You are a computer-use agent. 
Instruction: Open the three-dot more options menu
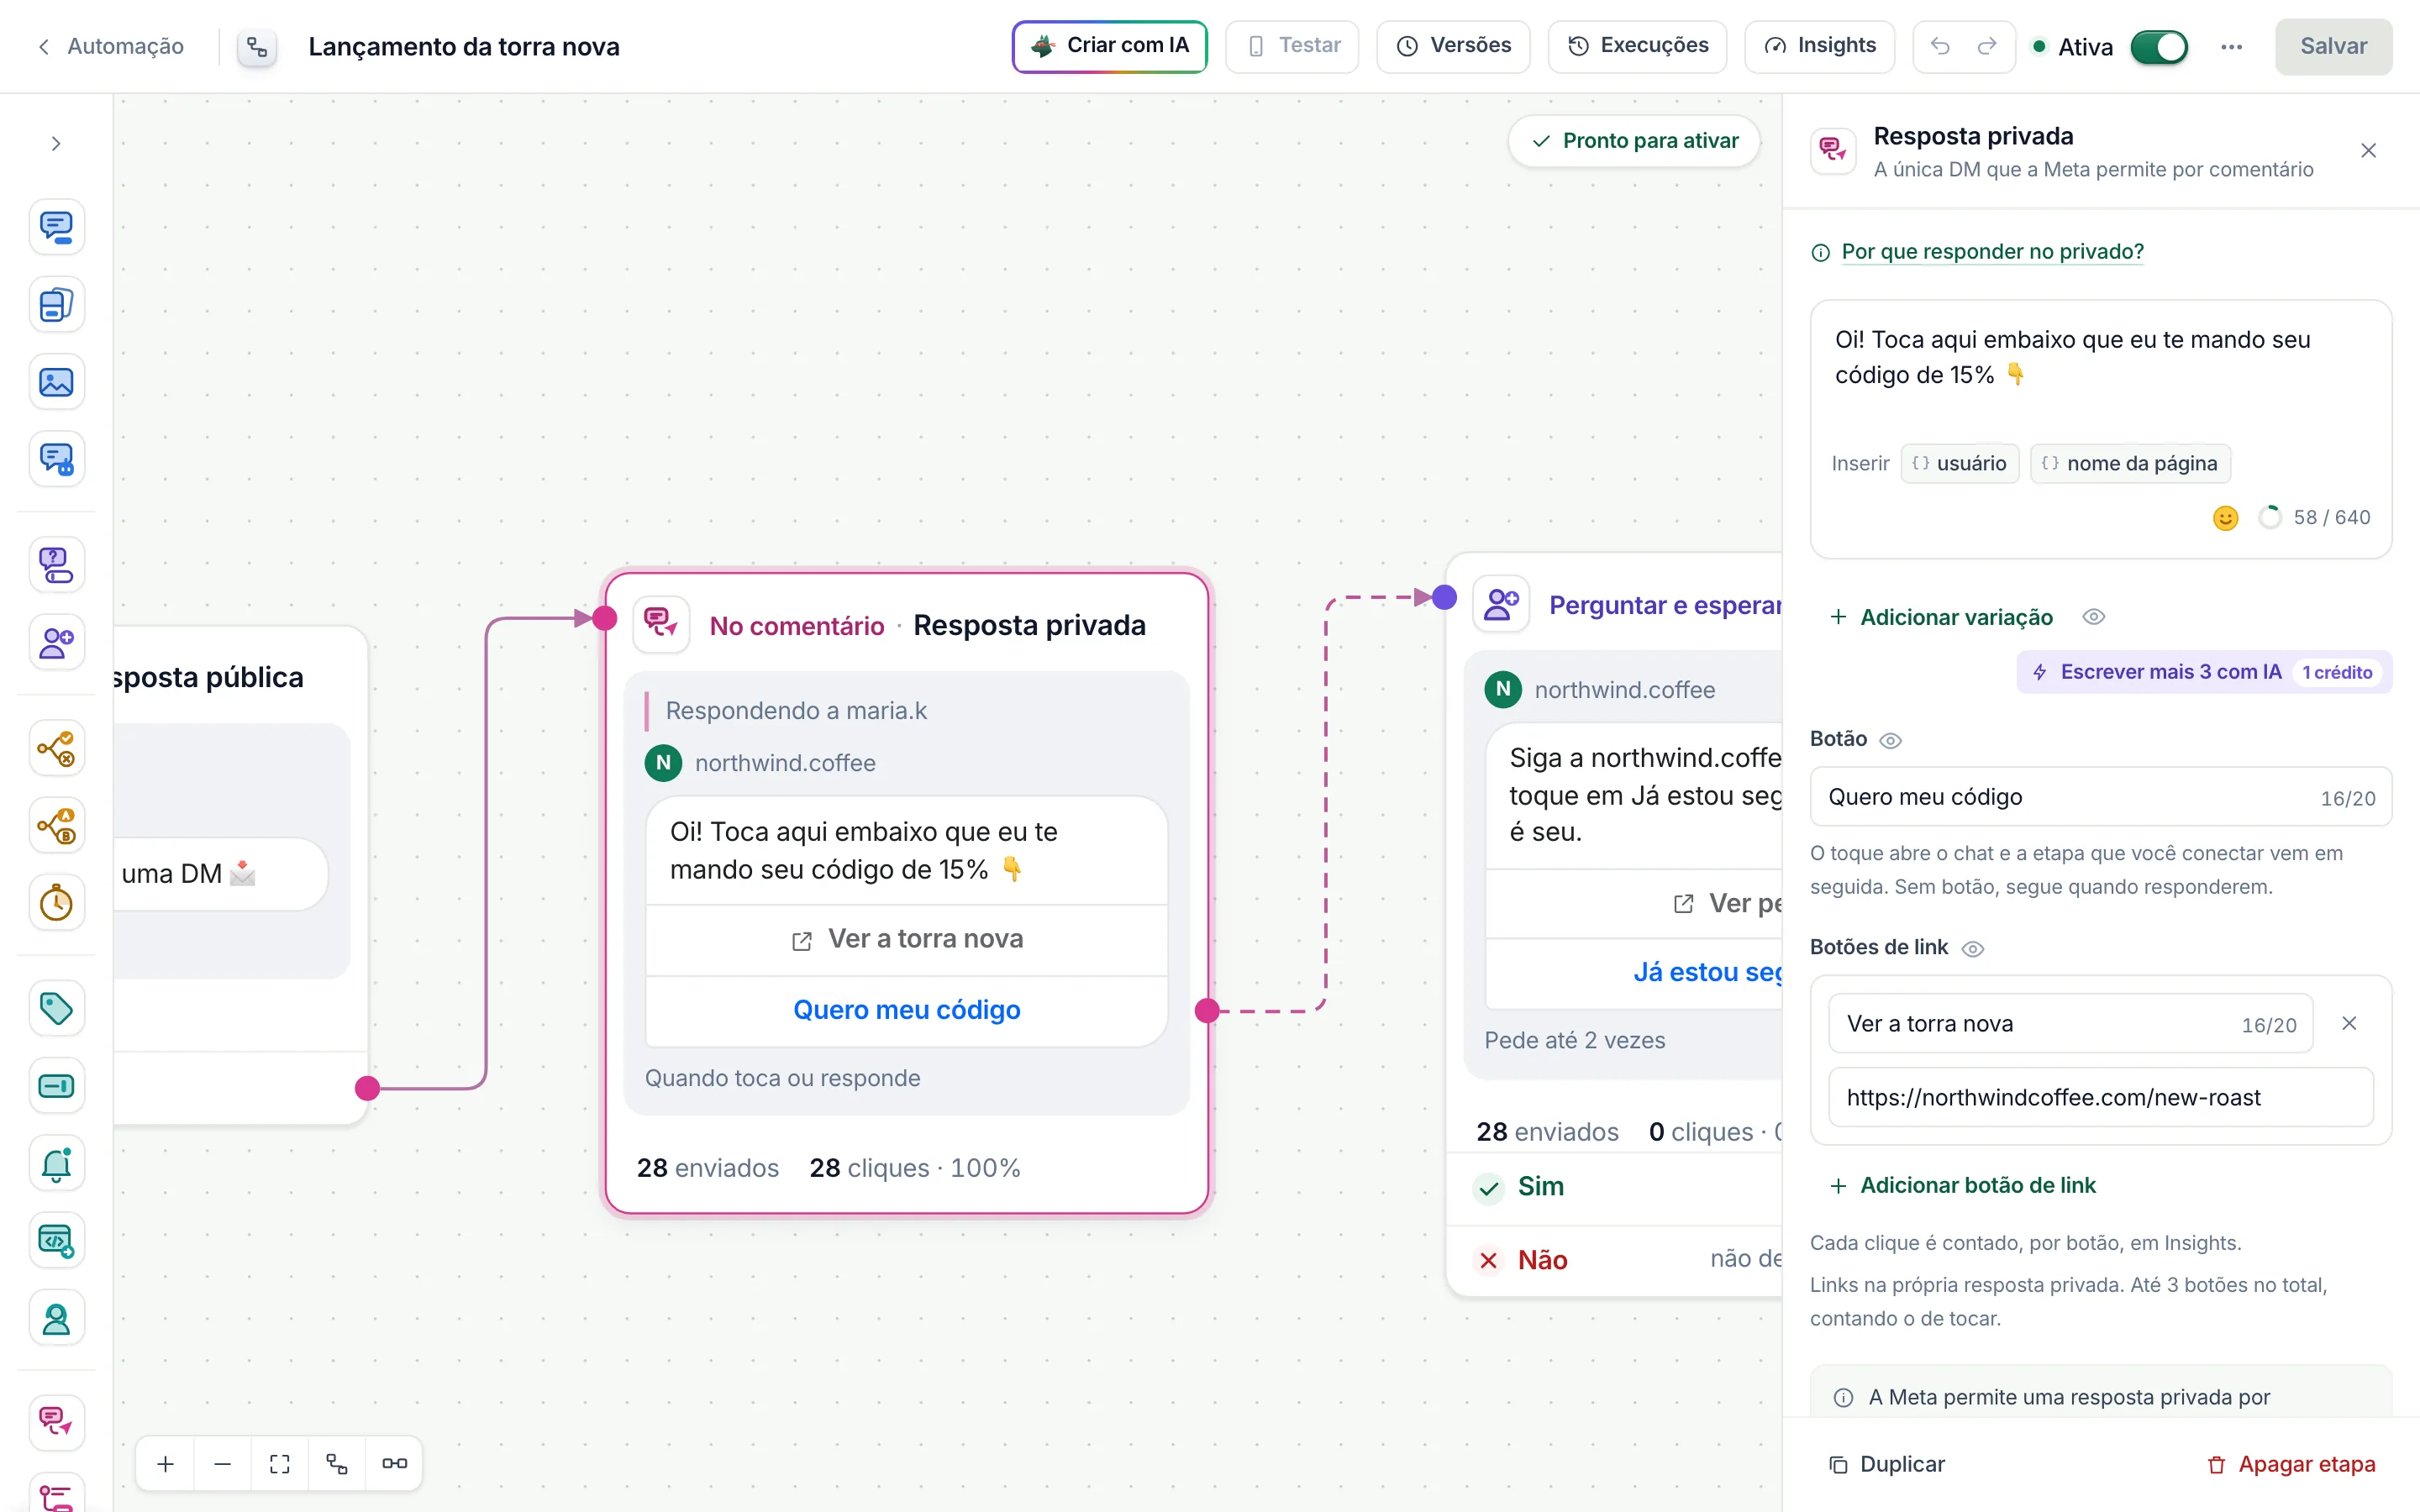point(2231,47)
